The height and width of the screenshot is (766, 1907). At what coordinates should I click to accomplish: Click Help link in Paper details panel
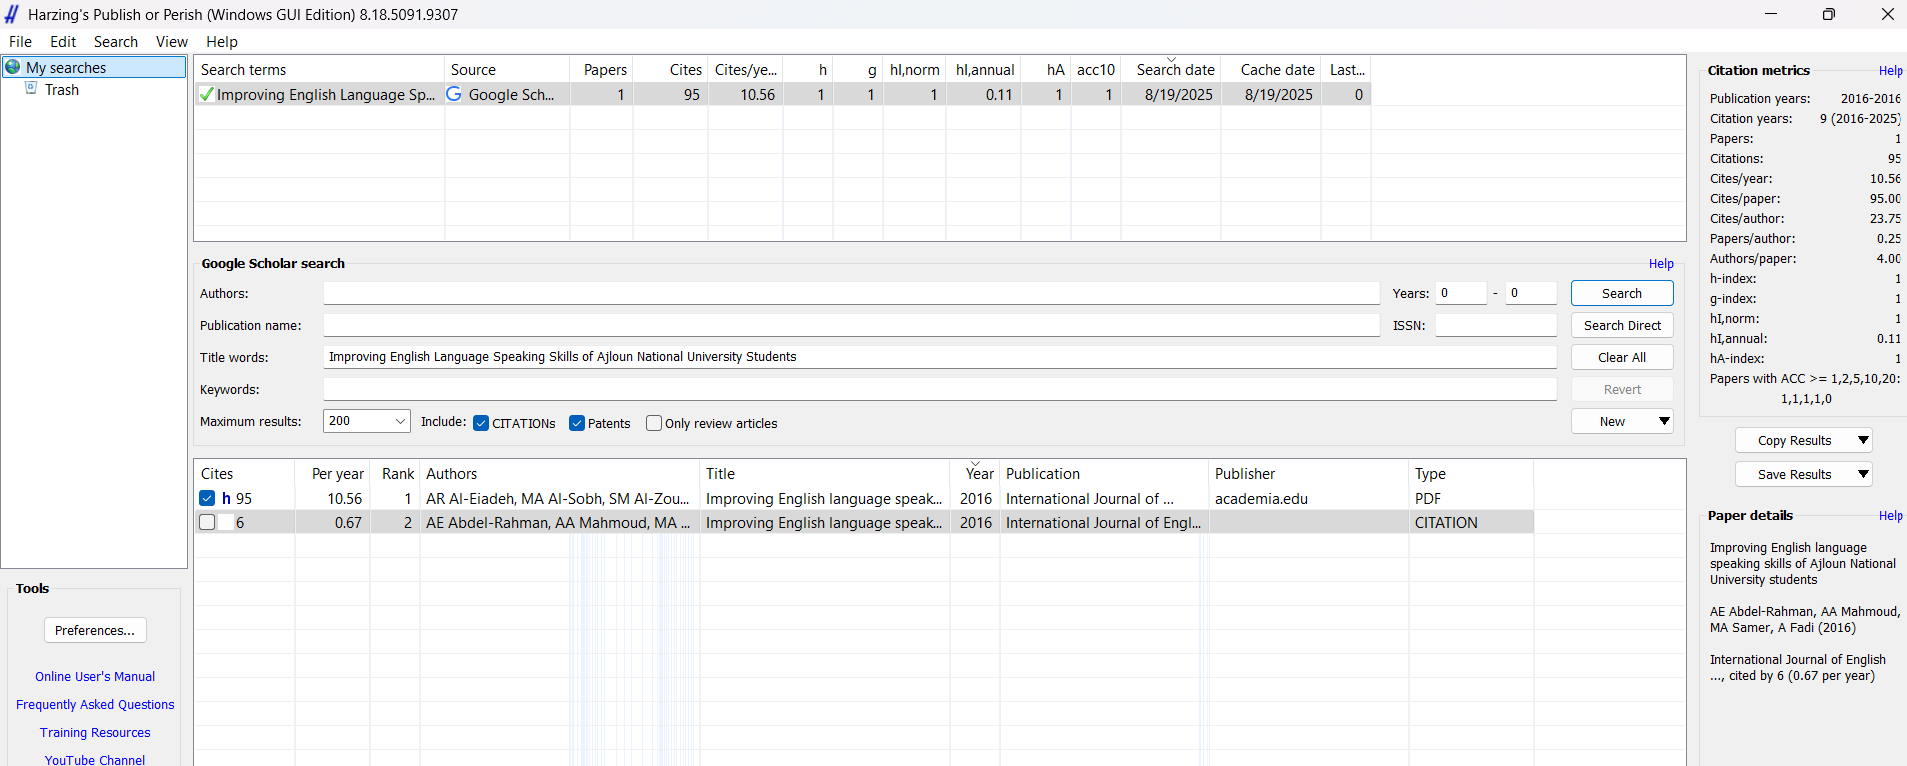tap(1890, 516)
